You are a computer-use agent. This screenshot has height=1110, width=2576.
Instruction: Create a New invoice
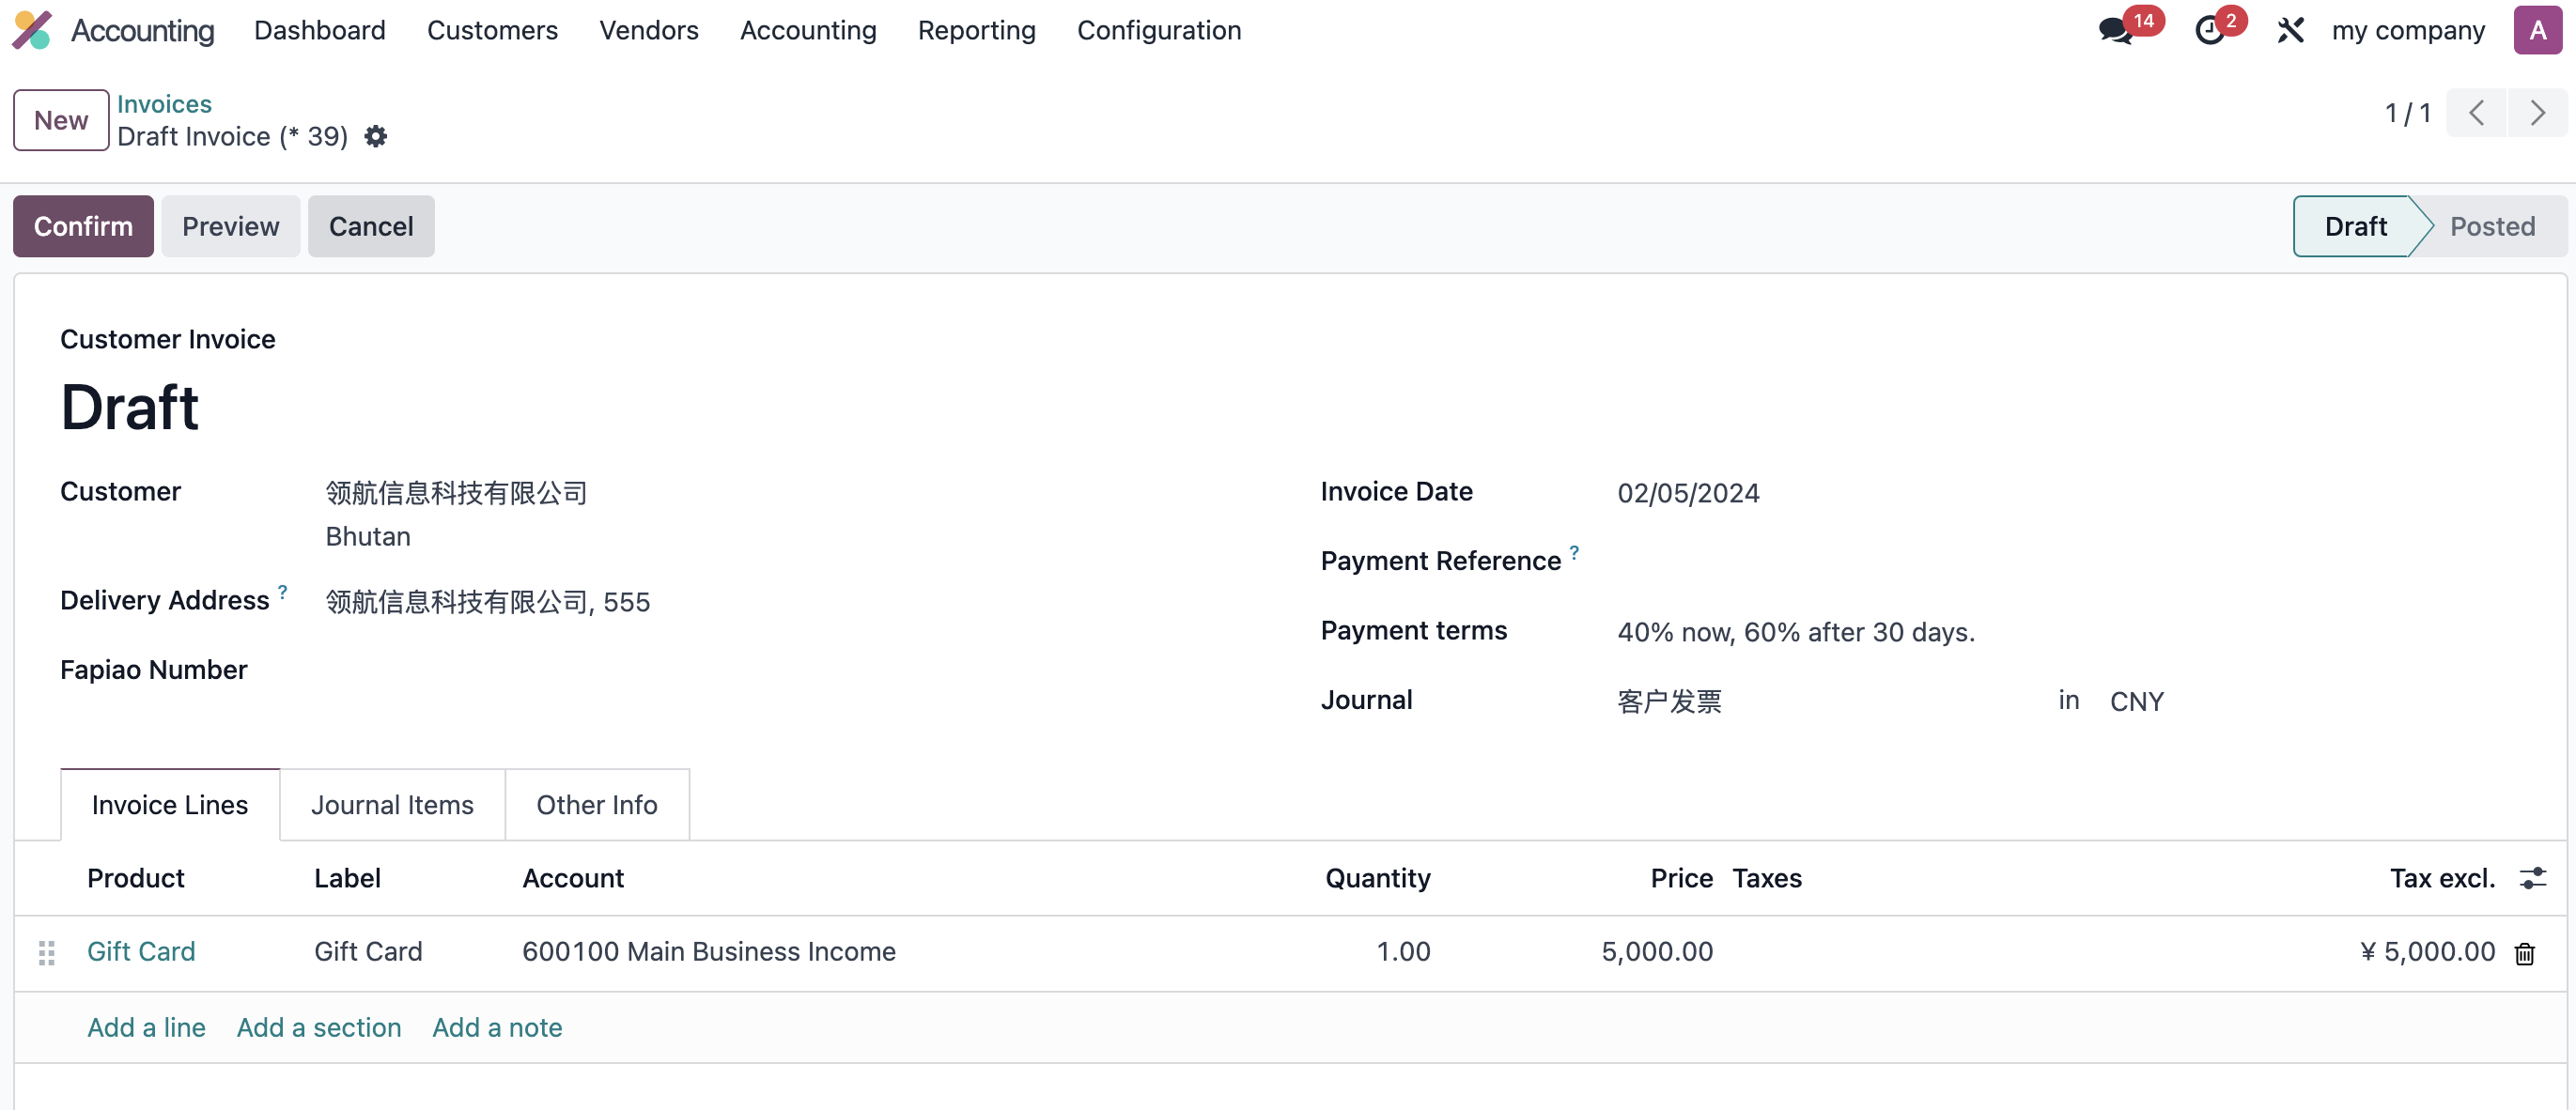(x=61, y=120)
